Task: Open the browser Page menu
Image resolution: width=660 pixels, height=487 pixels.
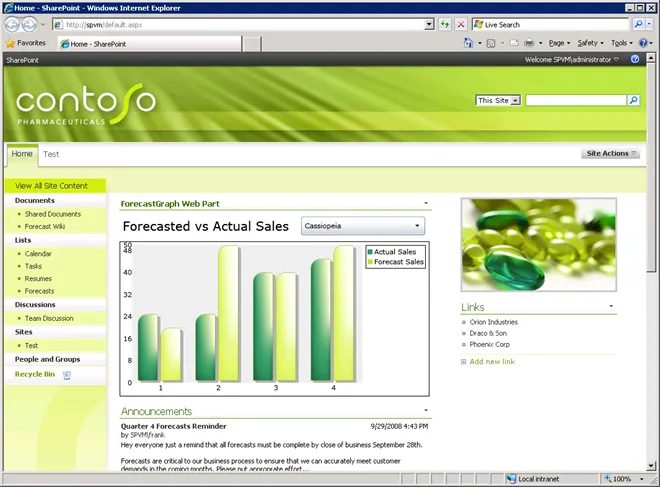Action: pyautogui.click(x=559, y=44)
